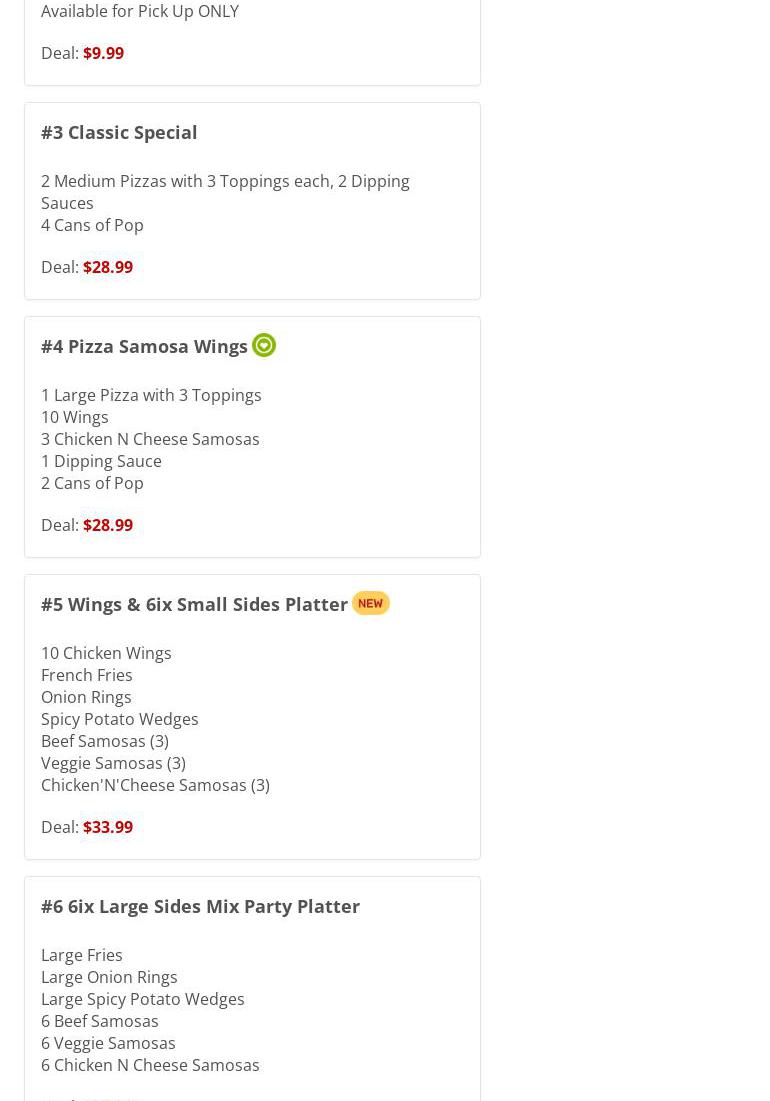Click the '4 Cans of Pop' line
This screenshot has width=770, height=1101.
pyautogui.click(x=92, y=225)
